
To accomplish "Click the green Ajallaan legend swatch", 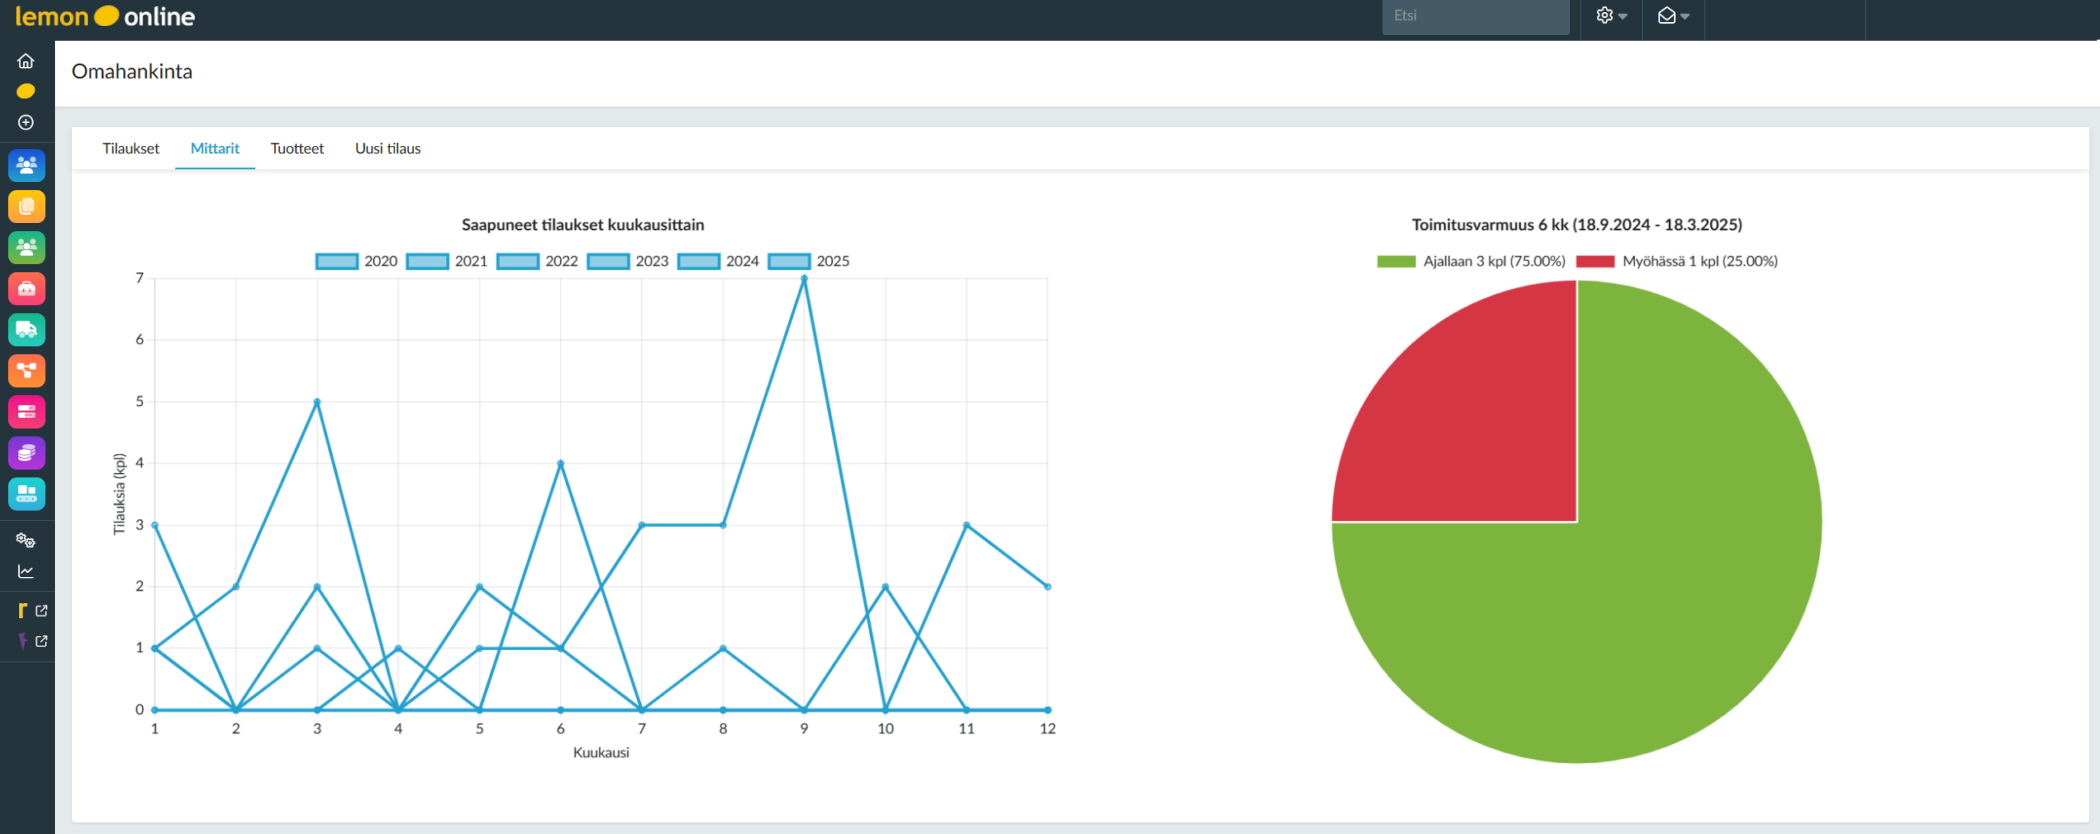I will click(x=1396, y=262).
